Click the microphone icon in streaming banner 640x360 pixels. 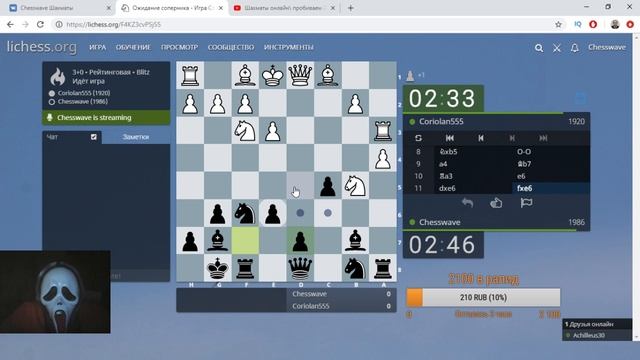click(x=50, y=118)
